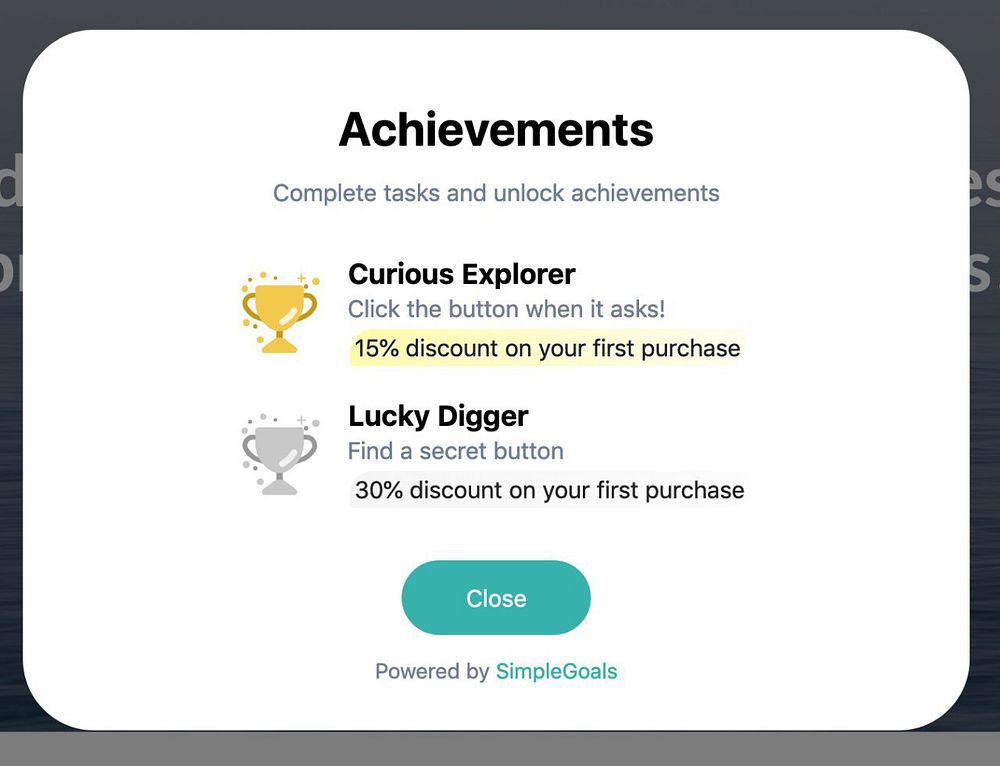Click the gold trophy icon
The image size is (1000, 766).
(x=279, y=312)
